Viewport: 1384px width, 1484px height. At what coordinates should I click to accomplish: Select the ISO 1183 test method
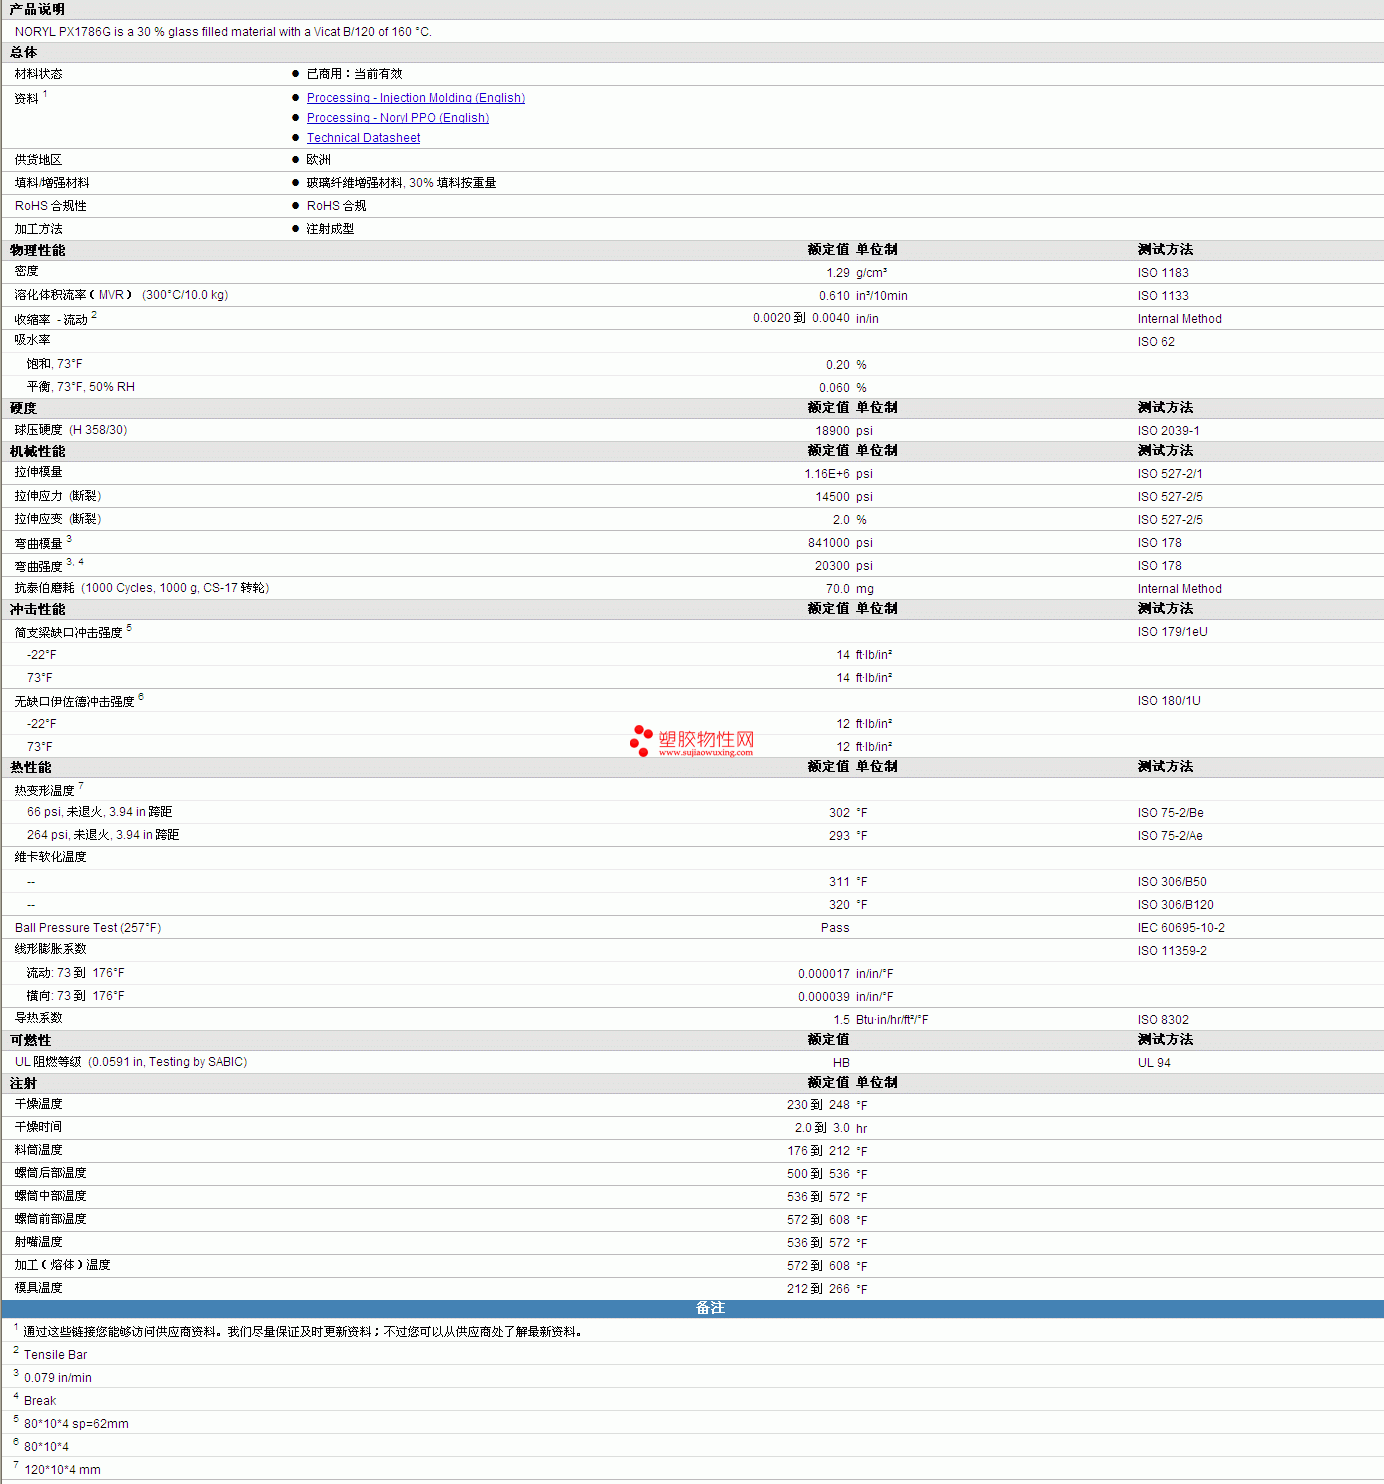pyautogui.click(x=1163, y=273)
